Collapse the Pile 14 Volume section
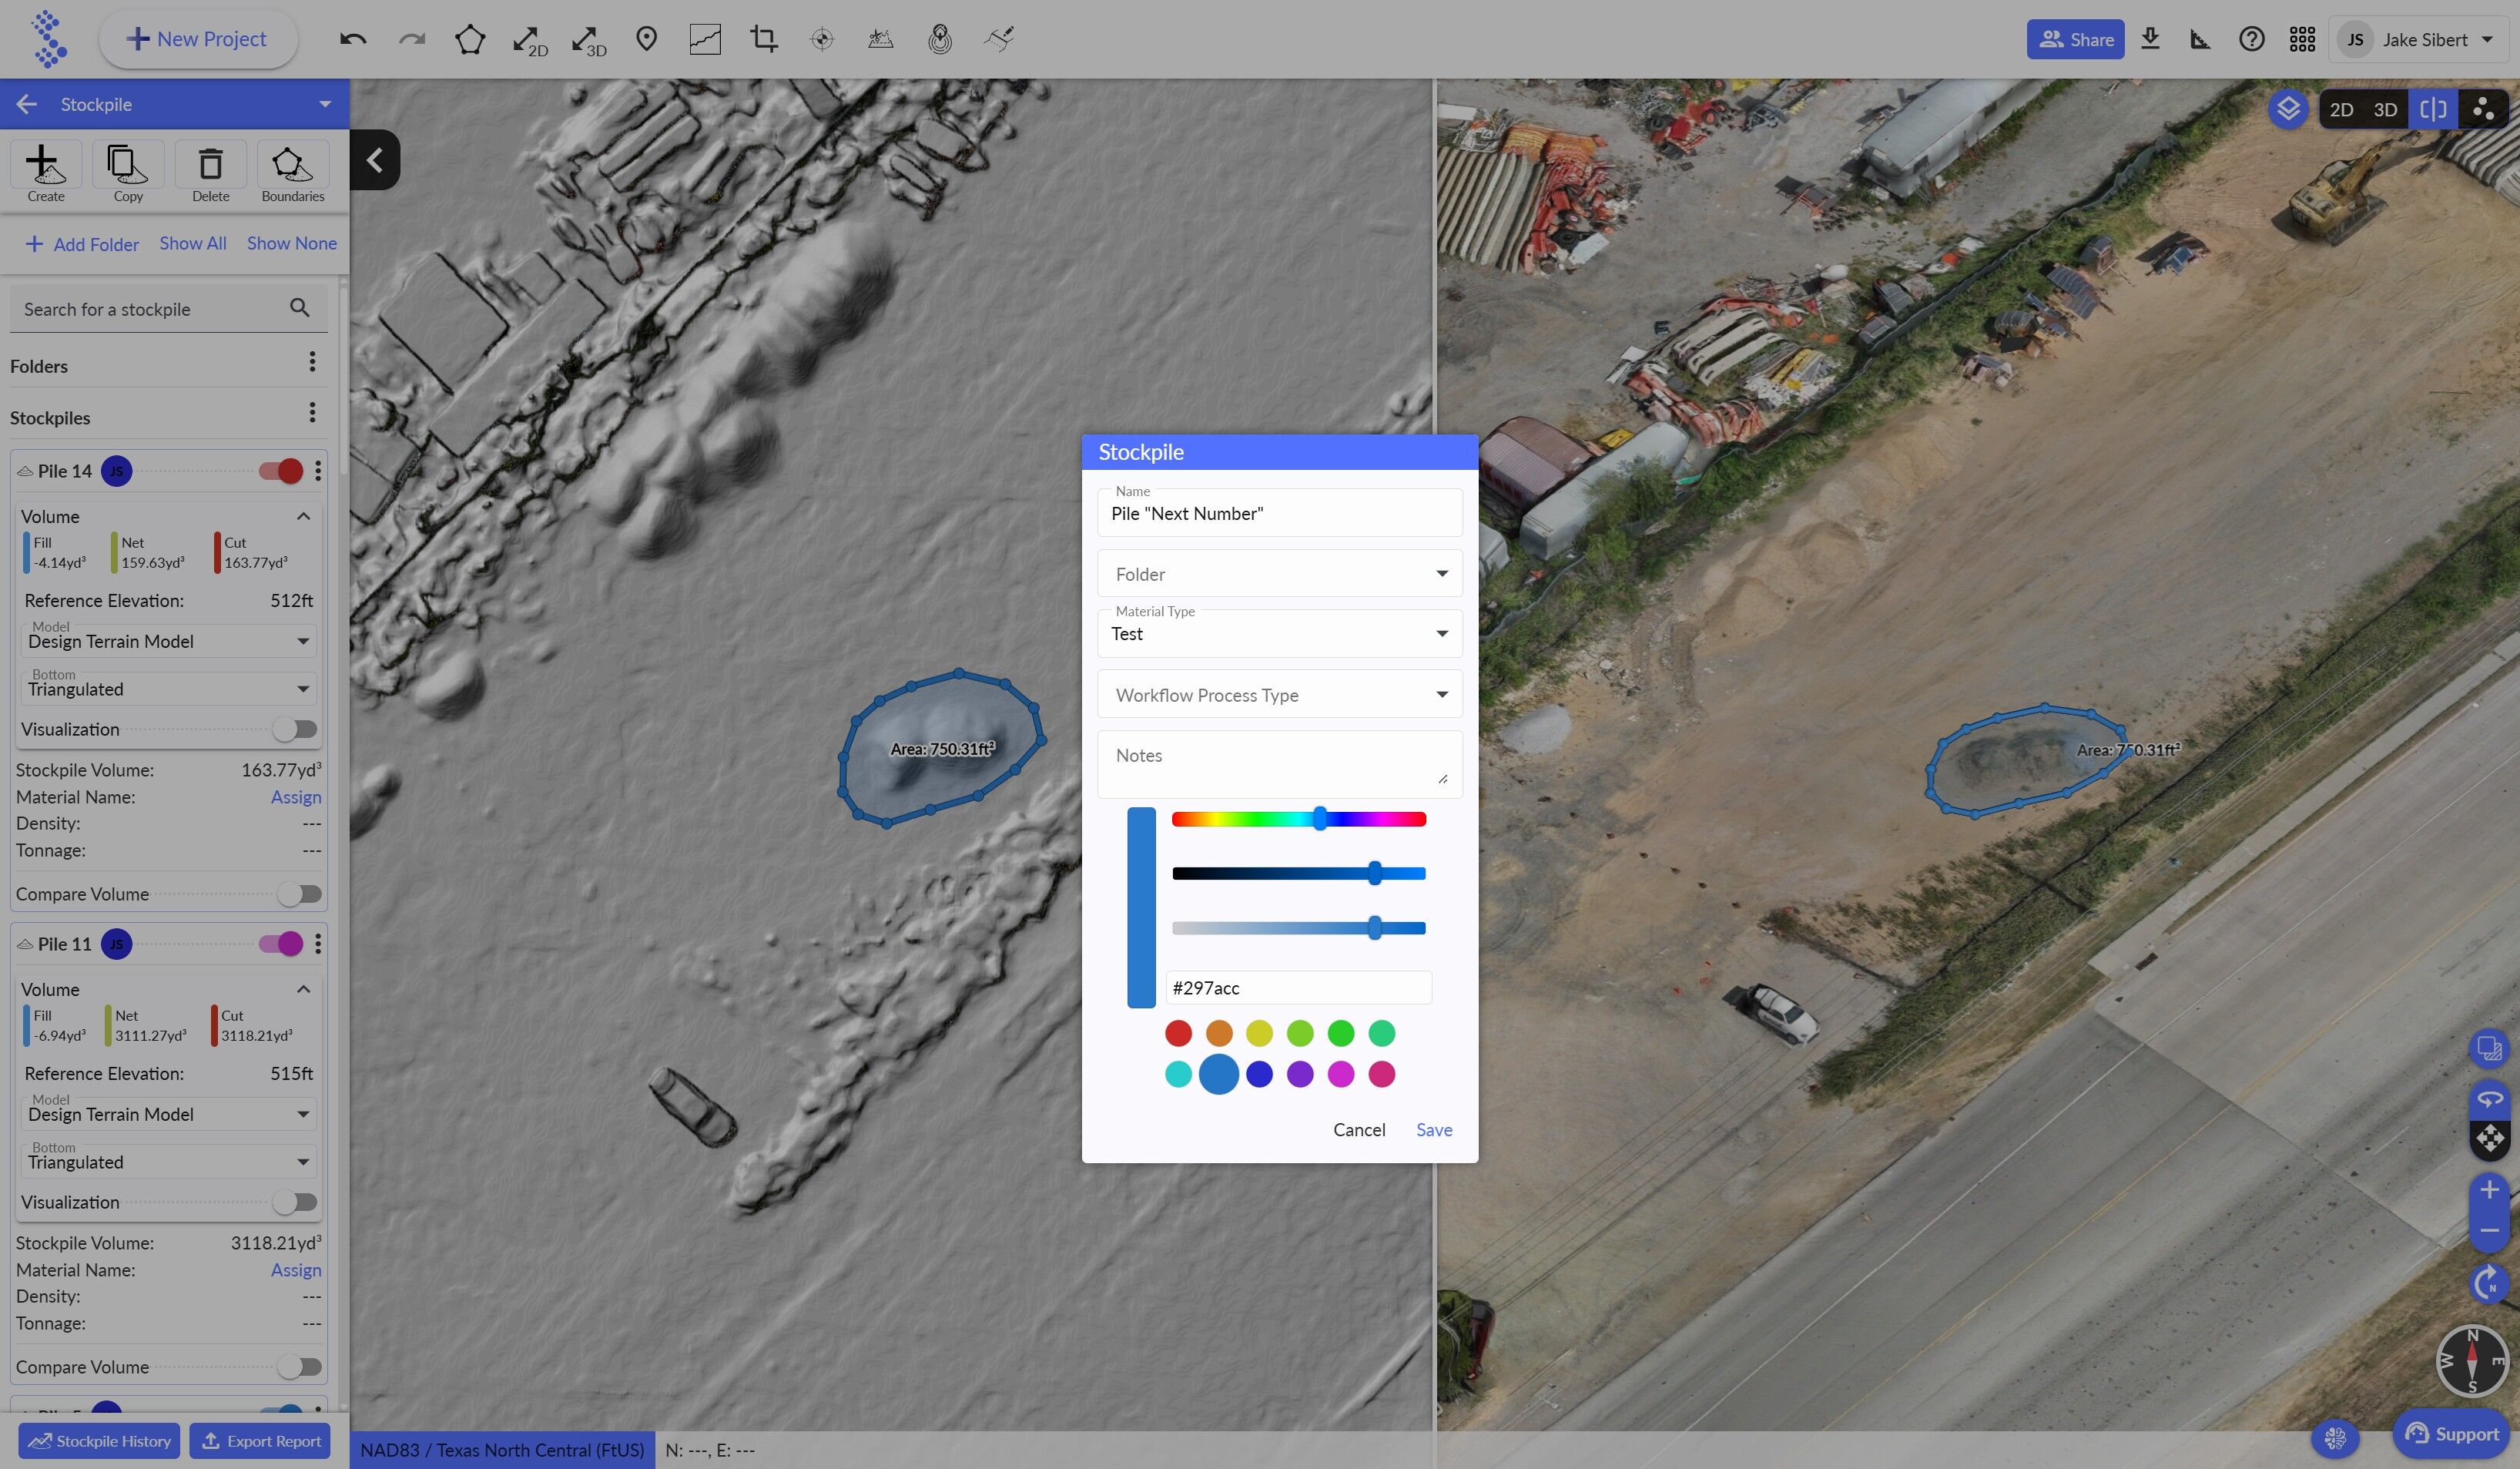Screen dimensions: 2520x1469 303,517
